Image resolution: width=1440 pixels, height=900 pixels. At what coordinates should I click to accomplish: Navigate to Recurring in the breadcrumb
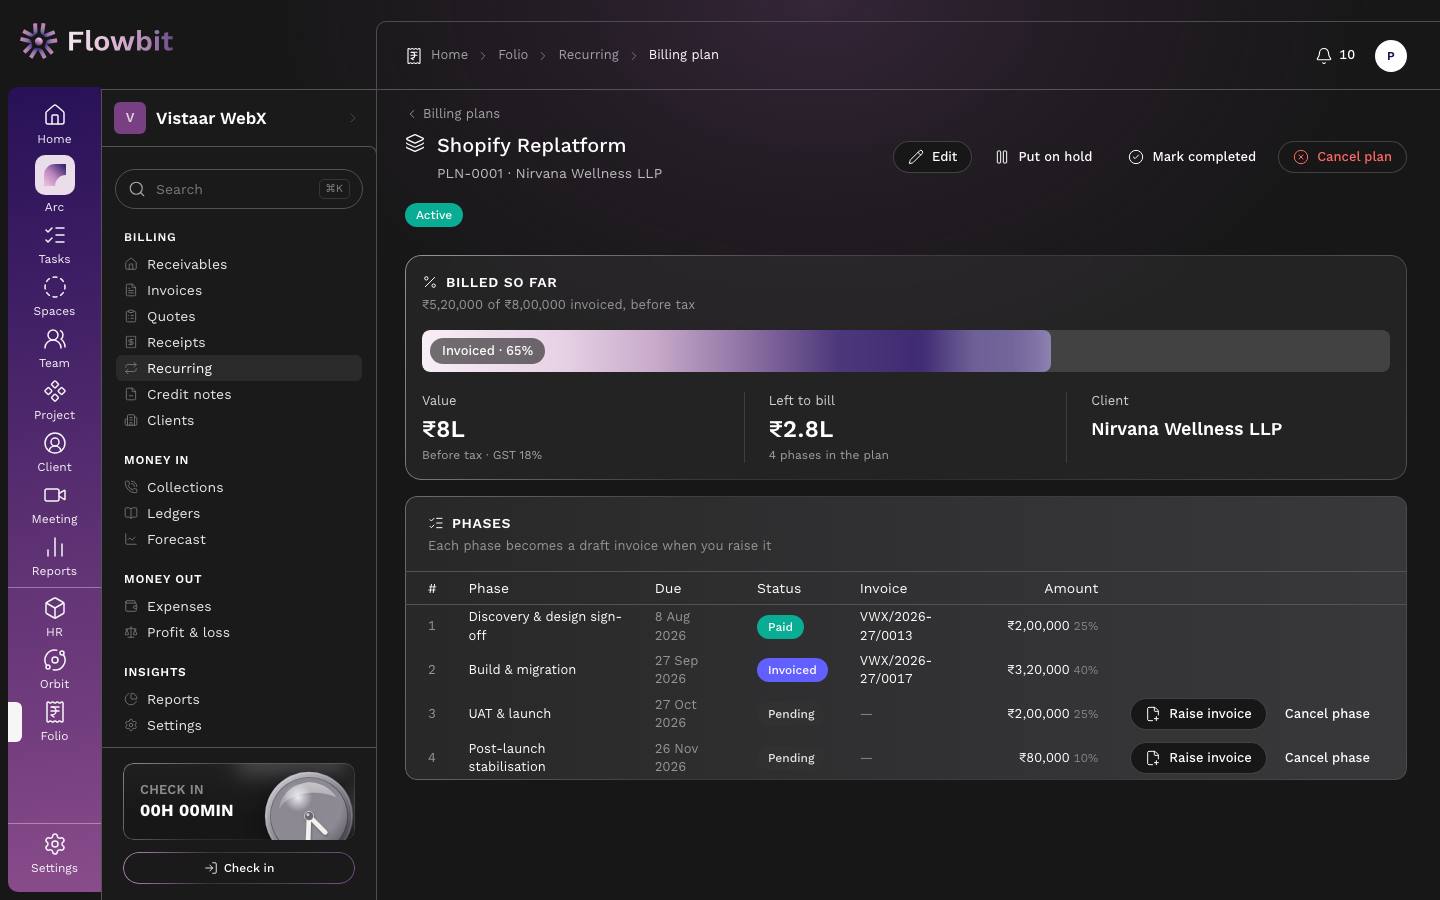[x=588, y=55]
